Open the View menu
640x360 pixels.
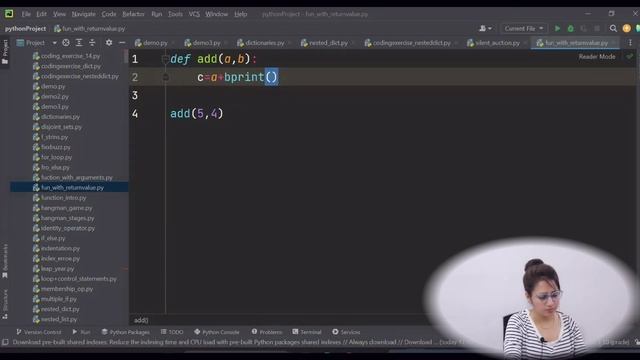point(59,14)
